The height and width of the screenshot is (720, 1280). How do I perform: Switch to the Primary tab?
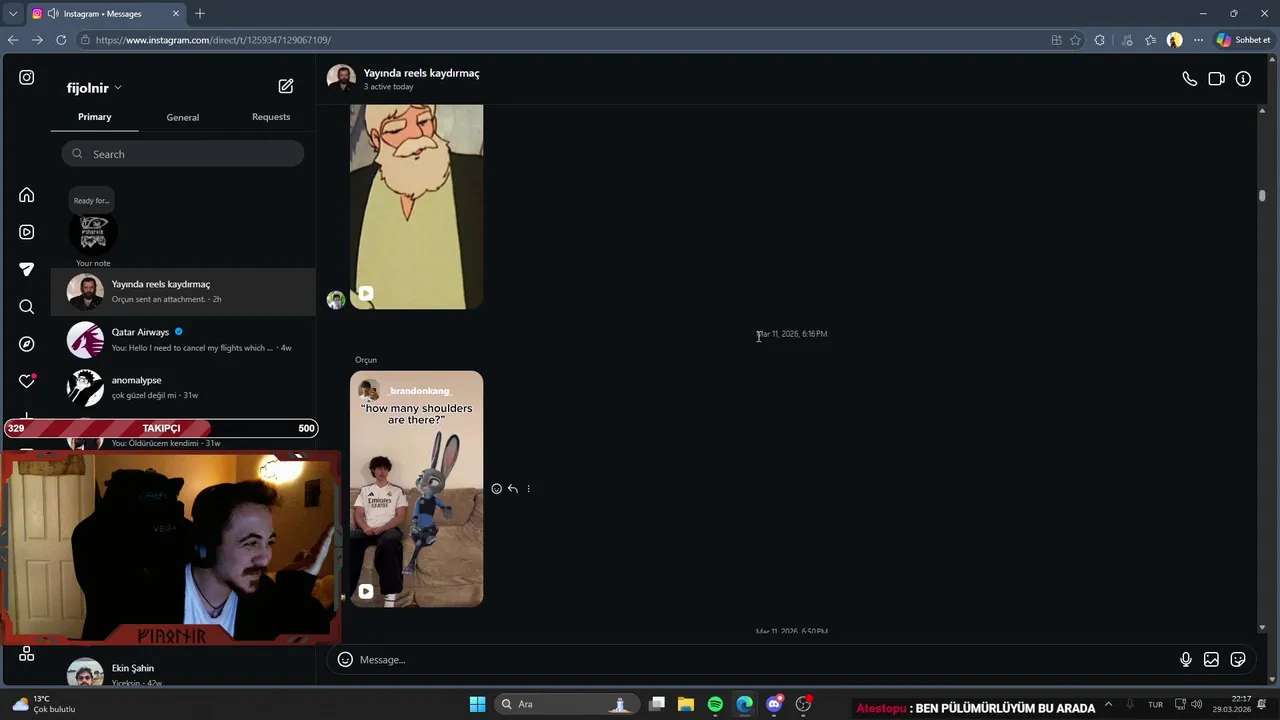(95, 117)
